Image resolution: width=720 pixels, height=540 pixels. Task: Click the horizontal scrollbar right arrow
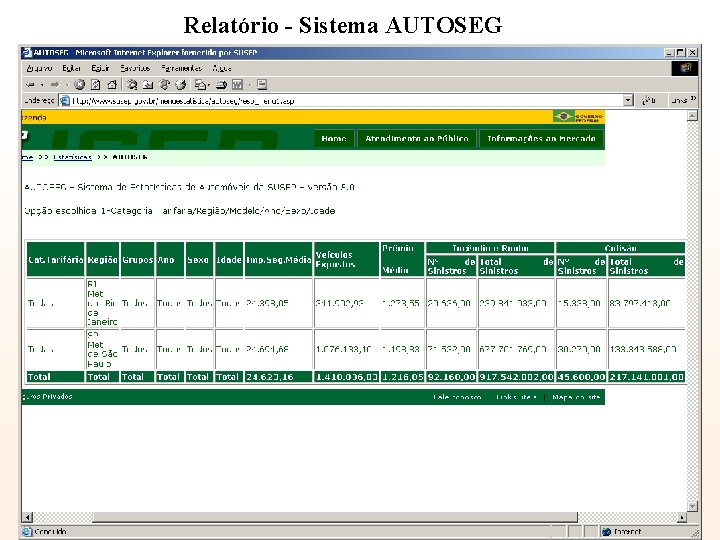pos(682,518)
